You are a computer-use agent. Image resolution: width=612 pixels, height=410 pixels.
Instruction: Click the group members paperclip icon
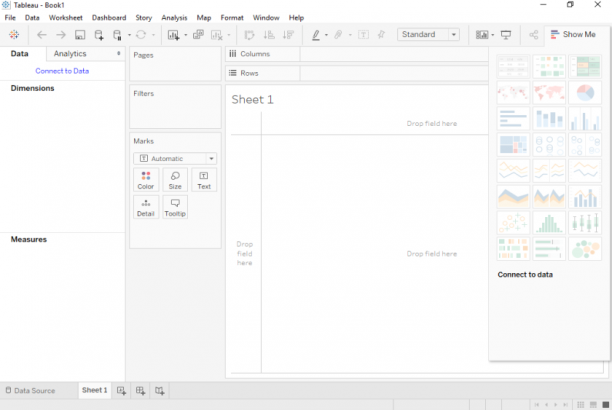coord(338,35)
